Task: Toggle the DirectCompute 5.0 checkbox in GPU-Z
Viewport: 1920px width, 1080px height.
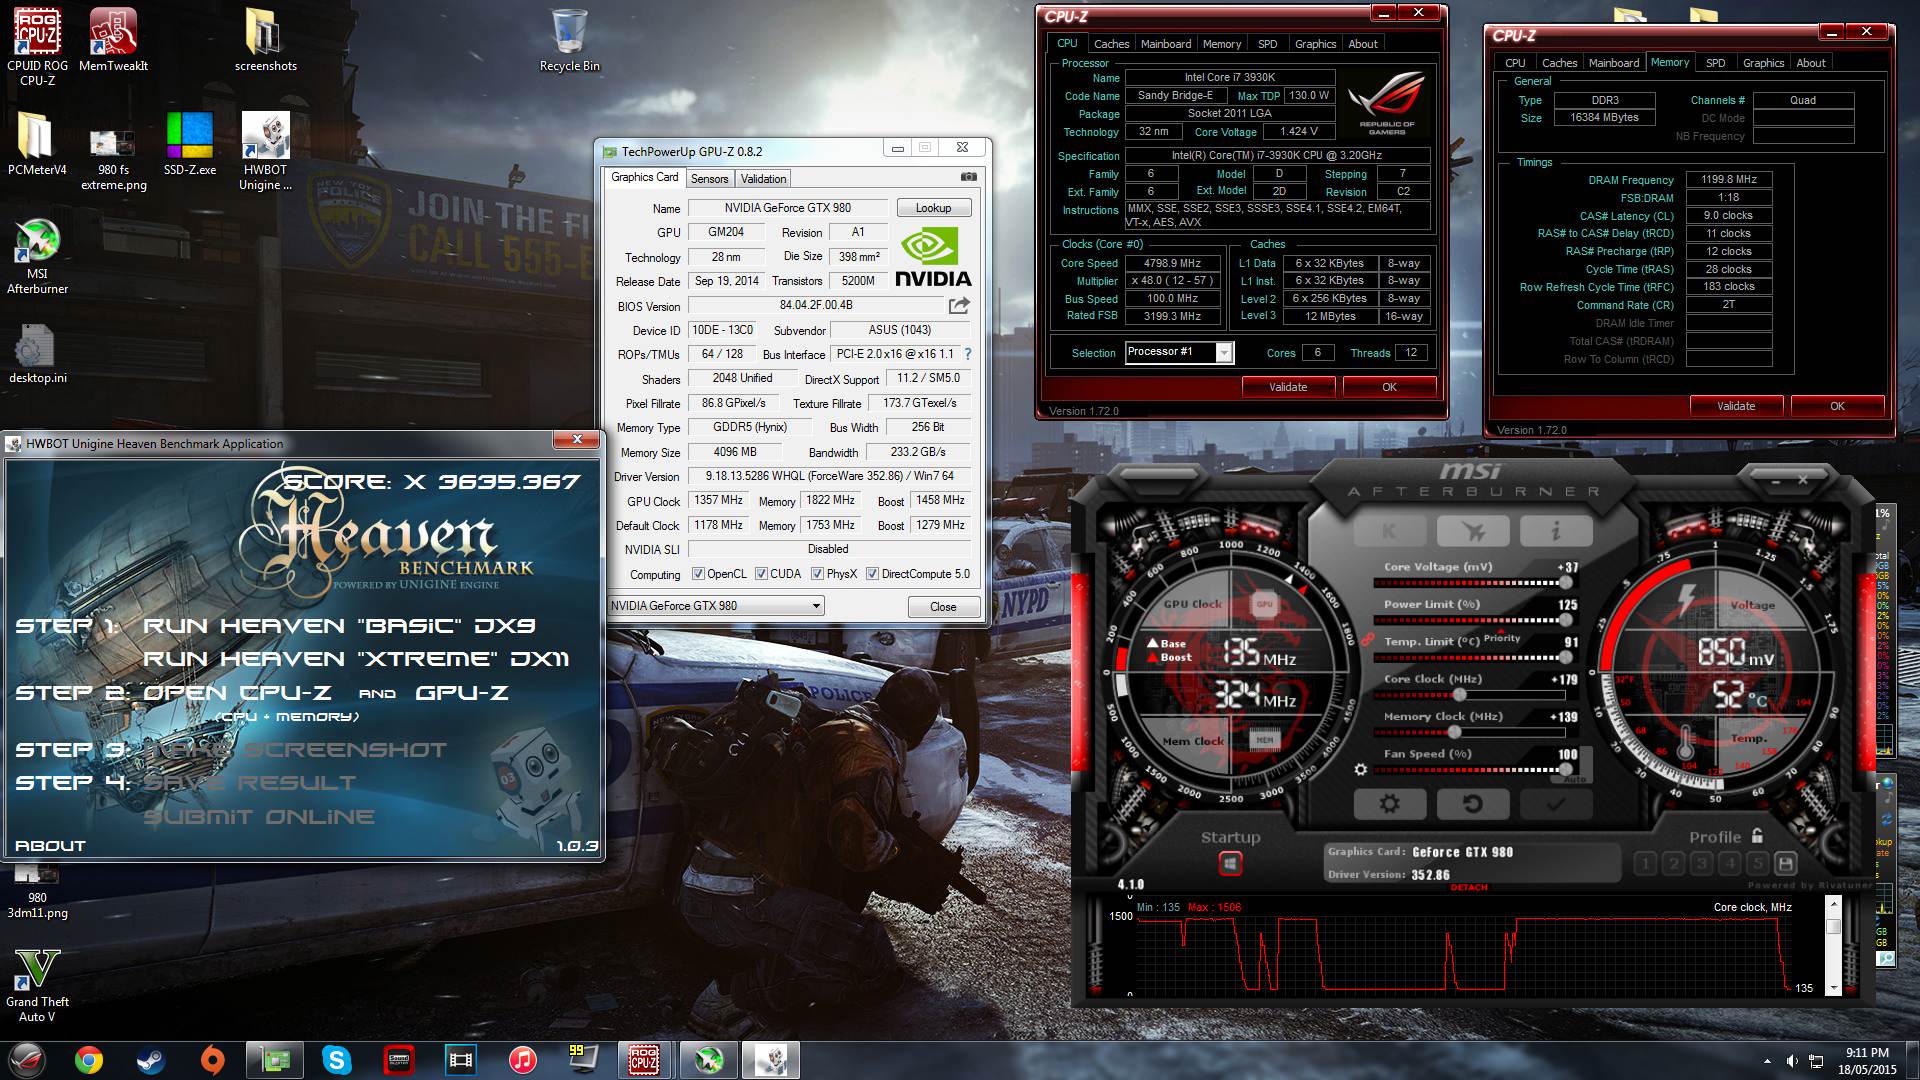Action: 872,574
